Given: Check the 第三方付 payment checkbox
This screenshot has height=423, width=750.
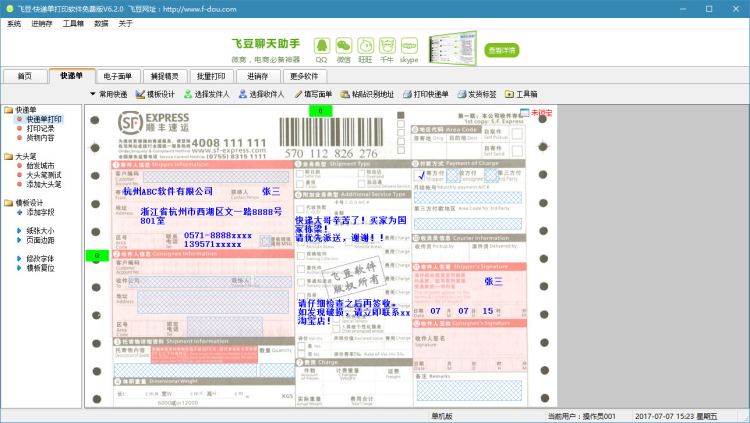Looking at the screenshot, I should (491, 176).
